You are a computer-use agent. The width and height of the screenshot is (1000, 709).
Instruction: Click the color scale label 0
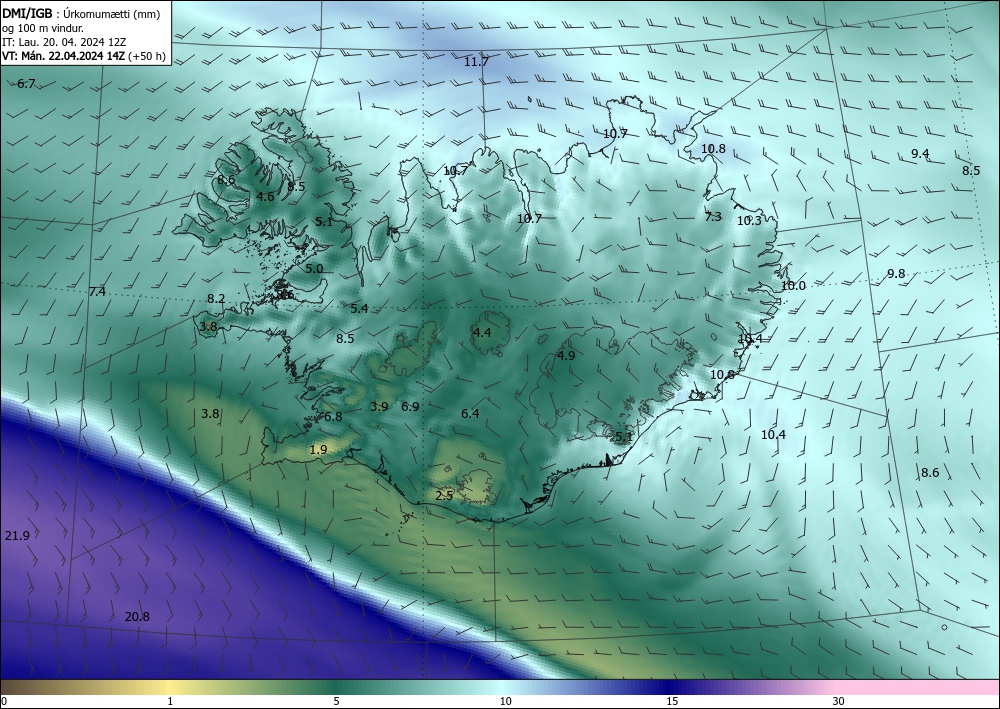4,702
